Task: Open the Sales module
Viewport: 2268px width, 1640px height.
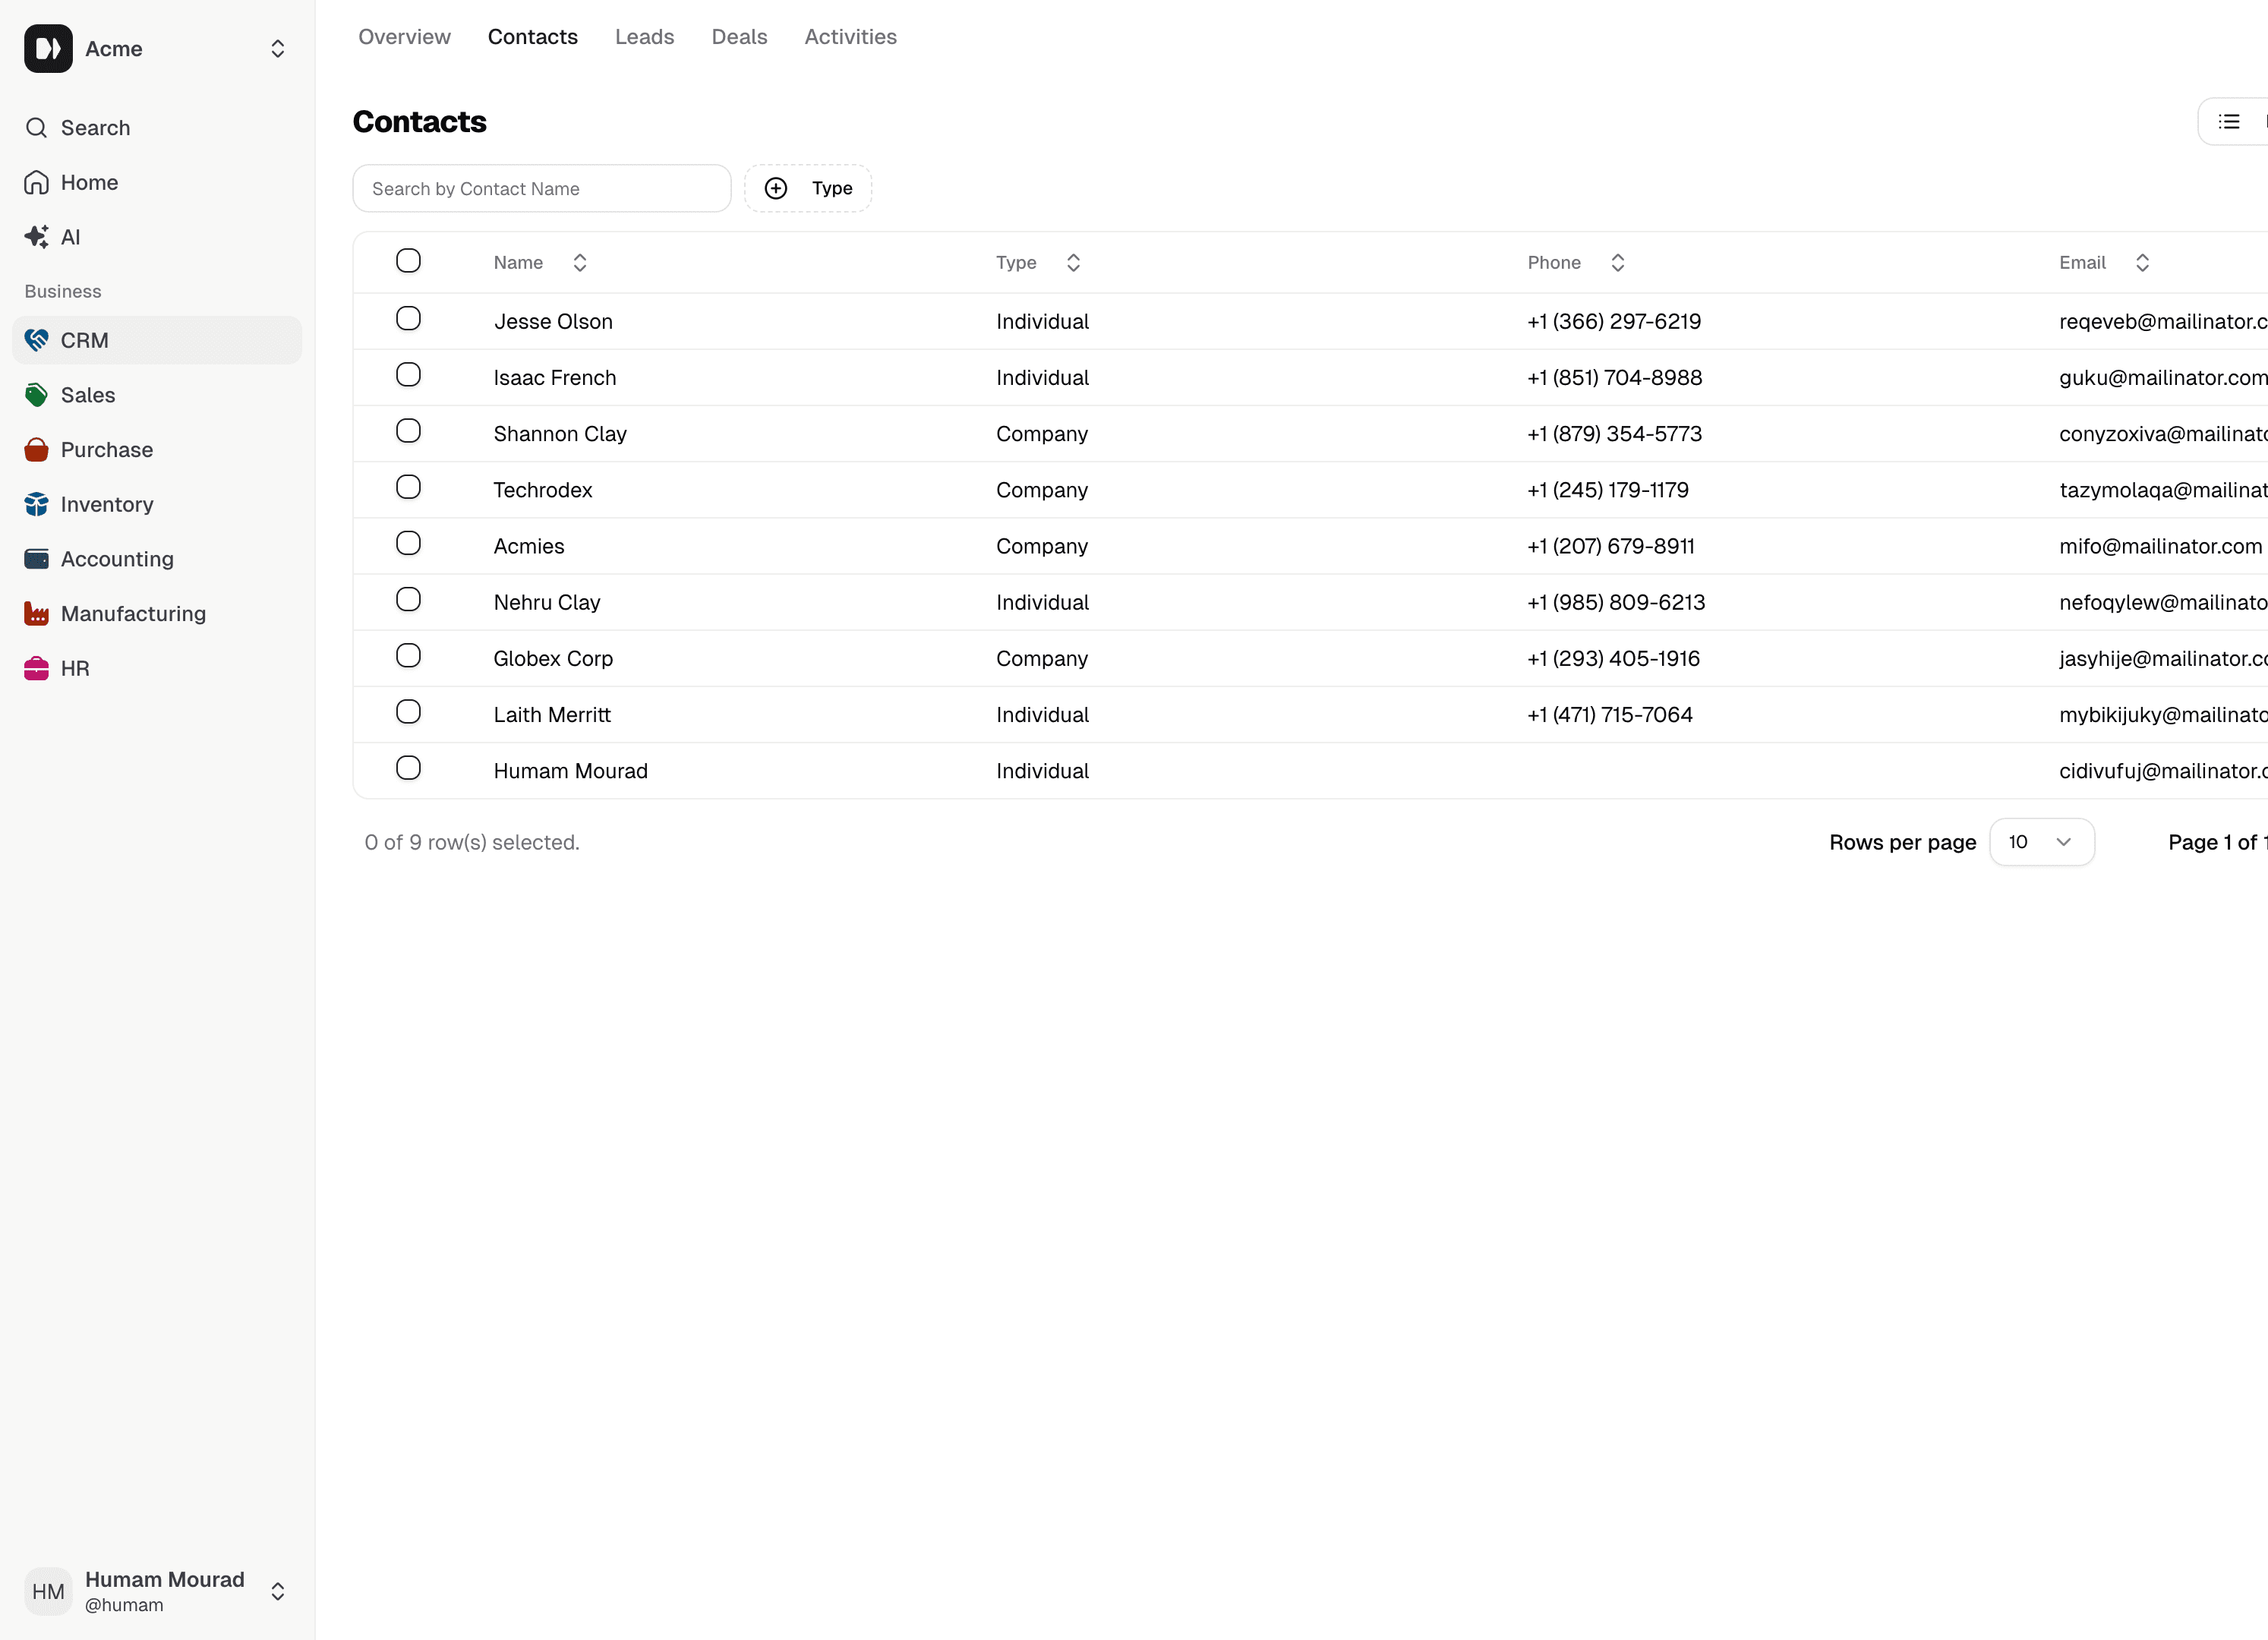Action: click(157, 395)
